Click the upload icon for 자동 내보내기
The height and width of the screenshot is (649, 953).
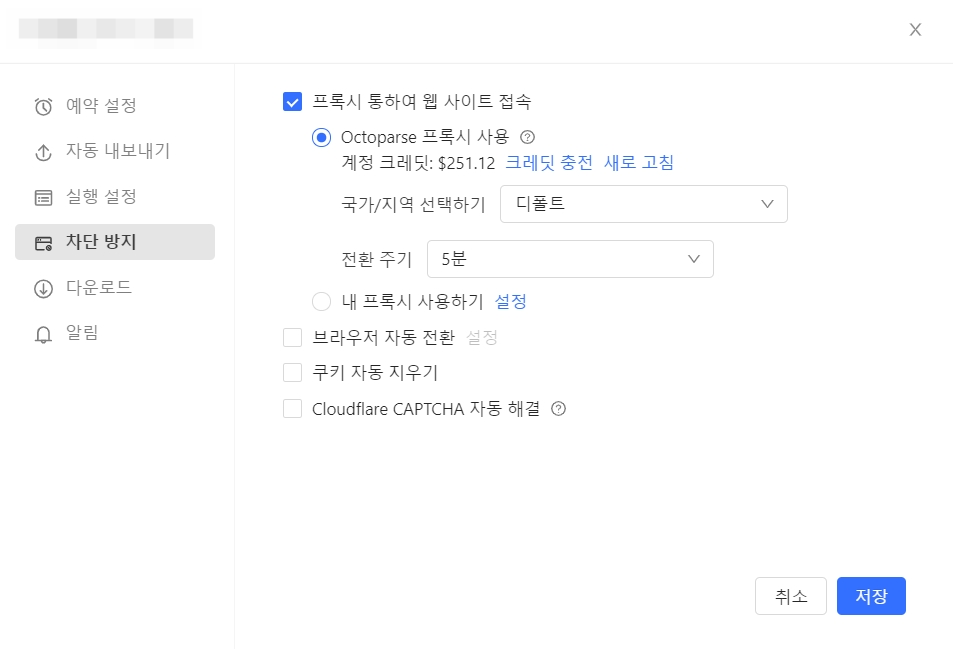[x=43, y=152]
